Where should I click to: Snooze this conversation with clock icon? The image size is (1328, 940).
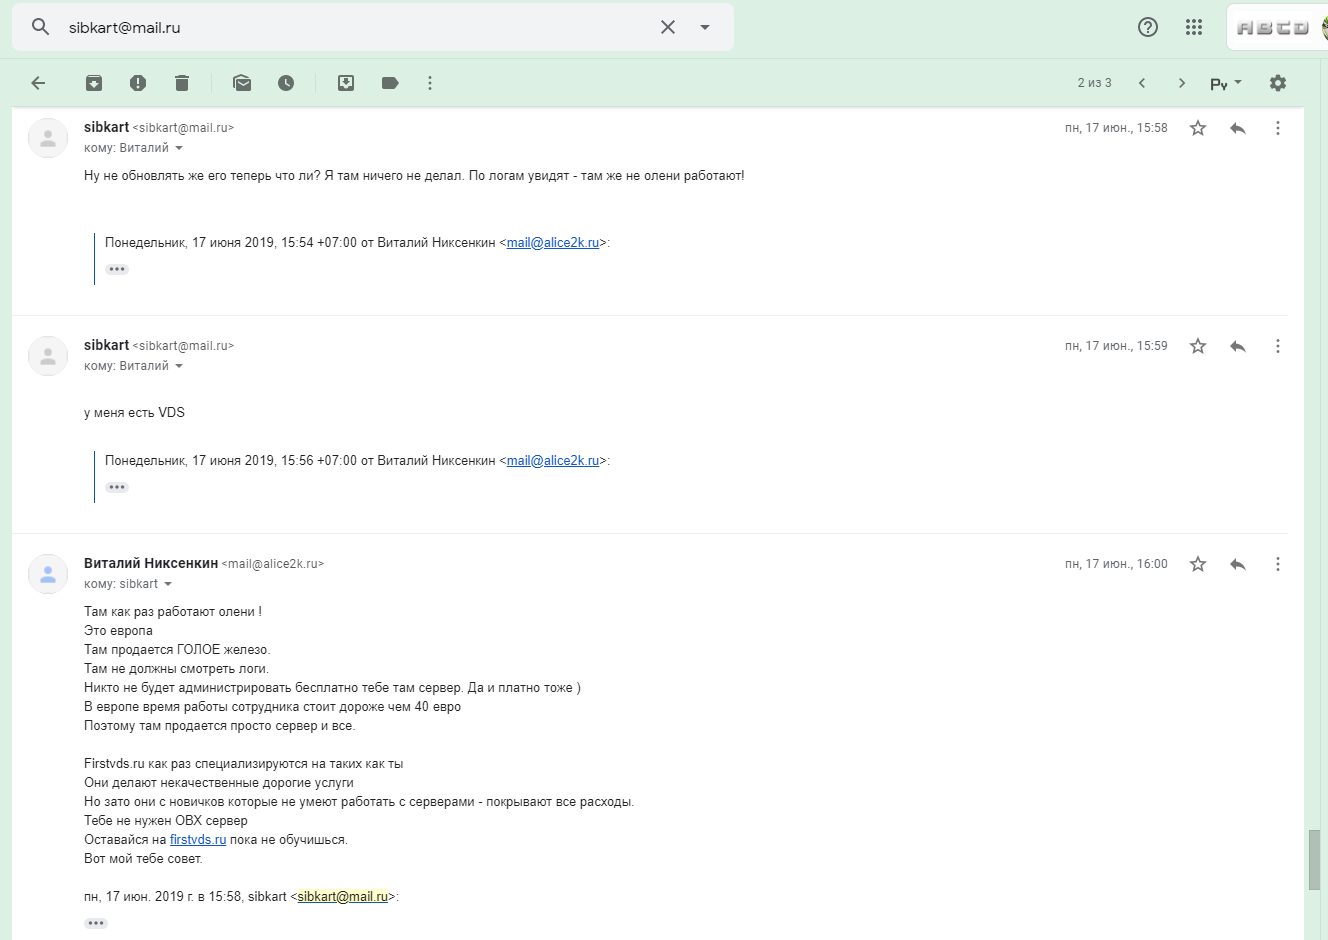pos(286,83)
